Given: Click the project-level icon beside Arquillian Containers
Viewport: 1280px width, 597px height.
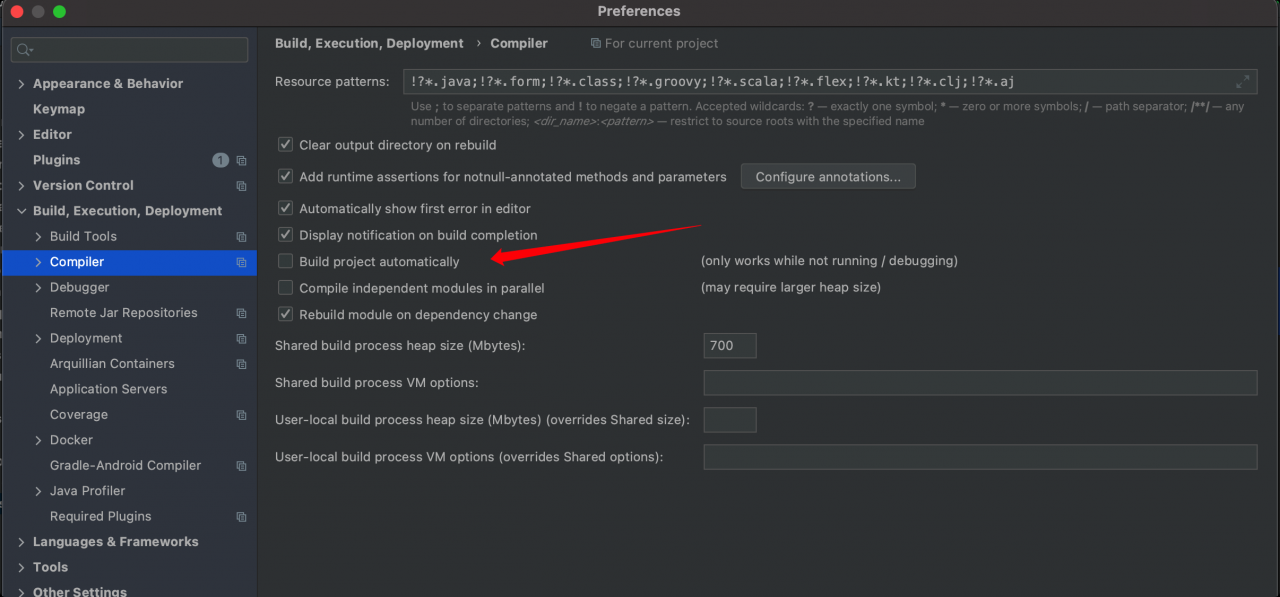Looking at the screenshot, I should 241,364.
